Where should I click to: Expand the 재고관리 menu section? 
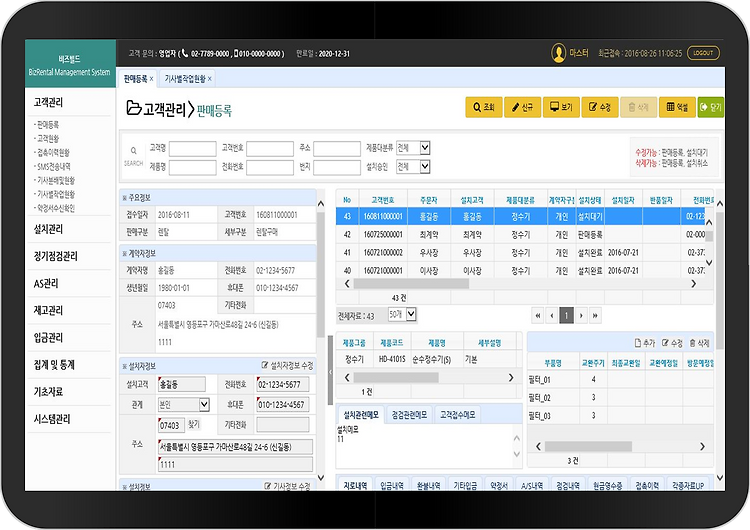[48, 310]
